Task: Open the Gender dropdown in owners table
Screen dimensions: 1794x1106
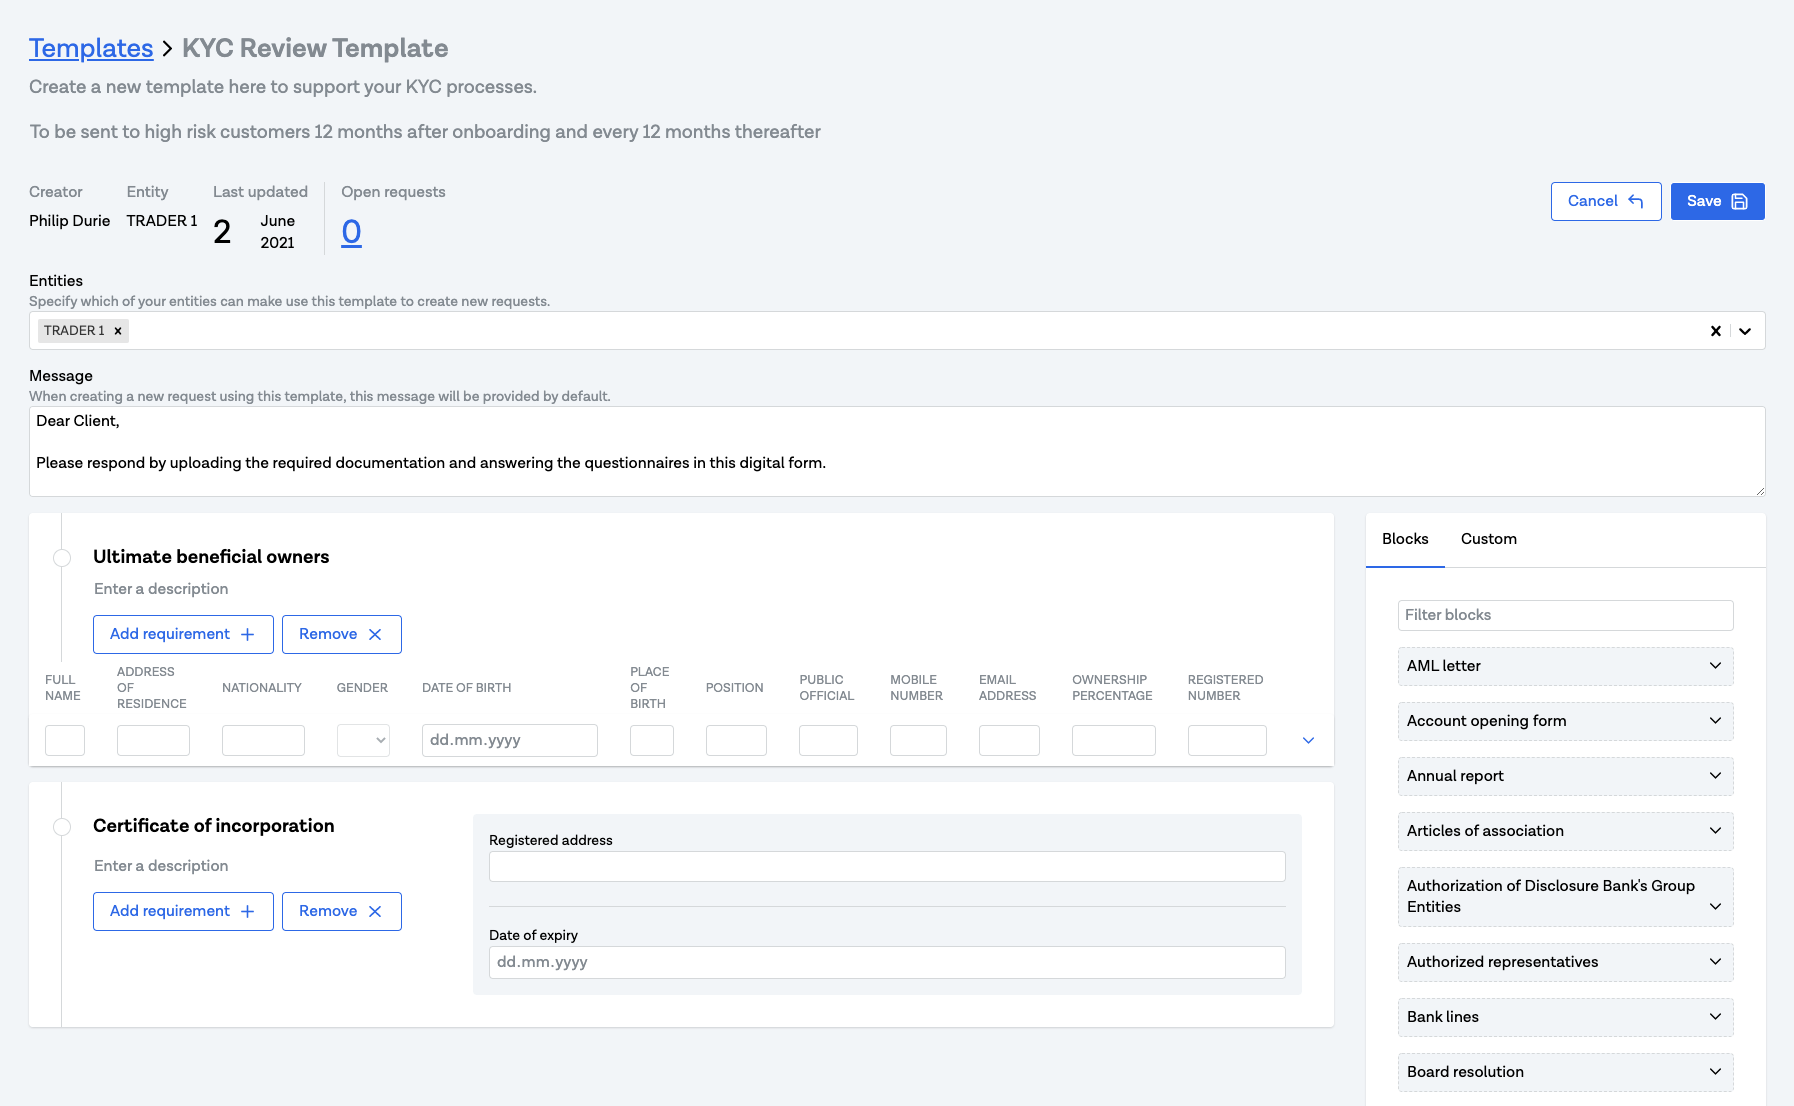Action: point(363,741)
